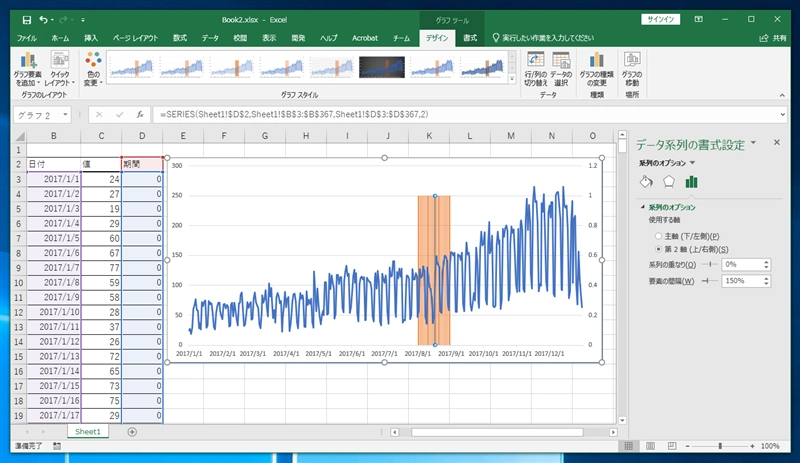Screen dimensions: 800x463
Task: Select Series Options bar chart icon
Action: point(691,182)
